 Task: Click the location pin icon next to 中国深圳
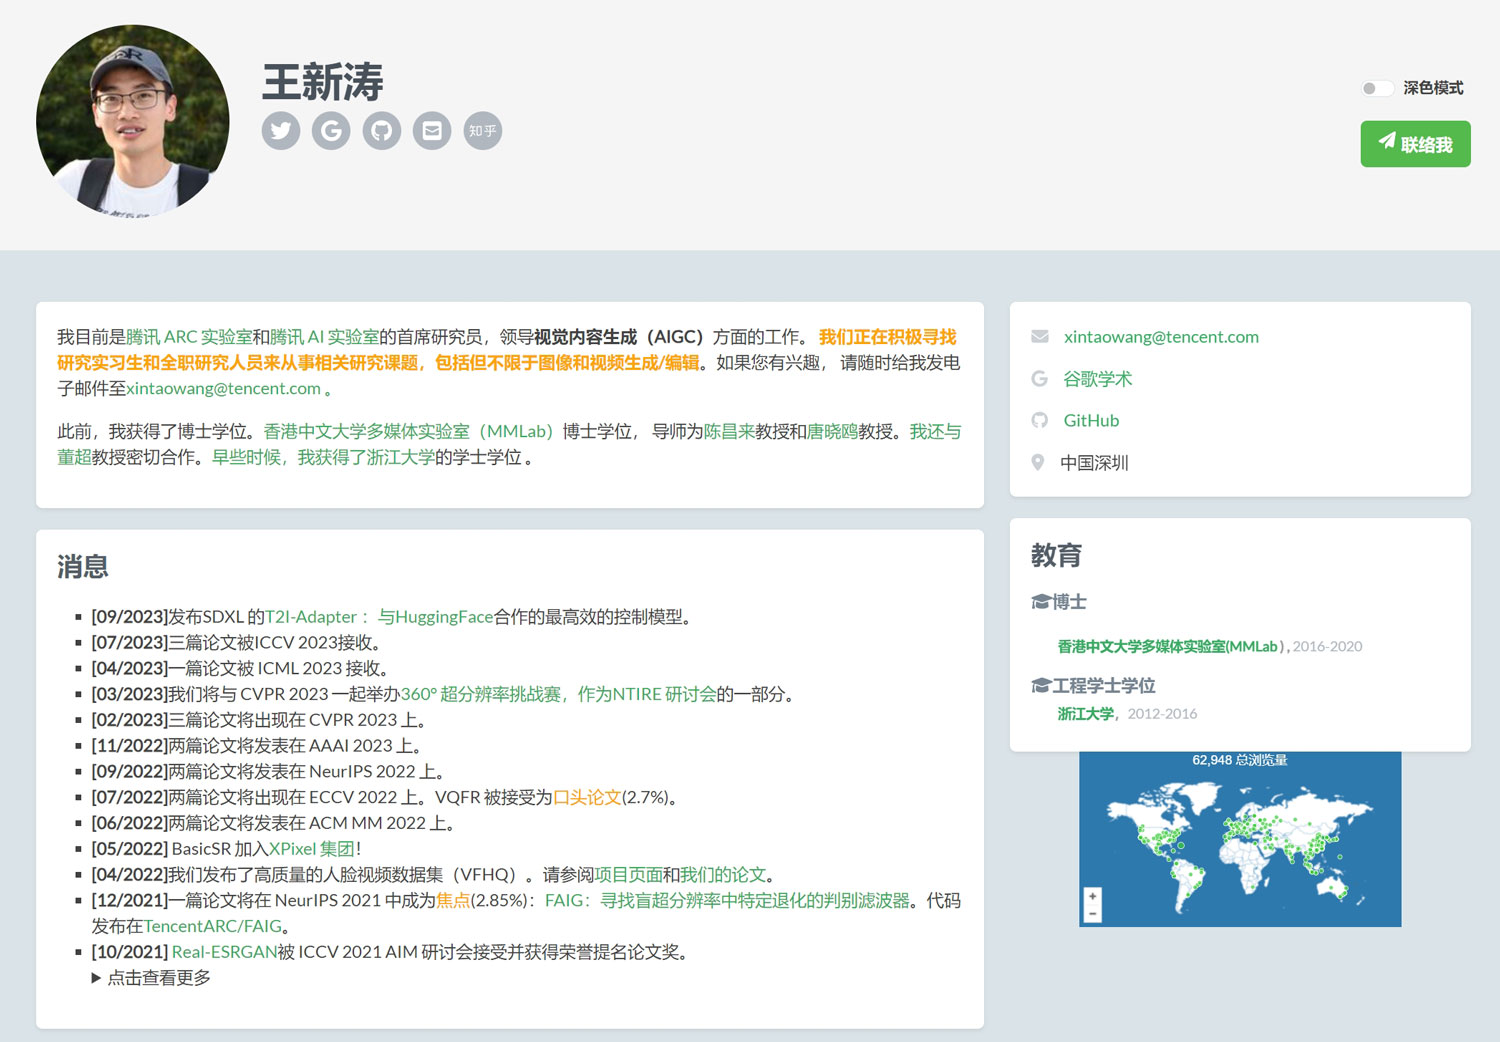[x=1038, y=462]
